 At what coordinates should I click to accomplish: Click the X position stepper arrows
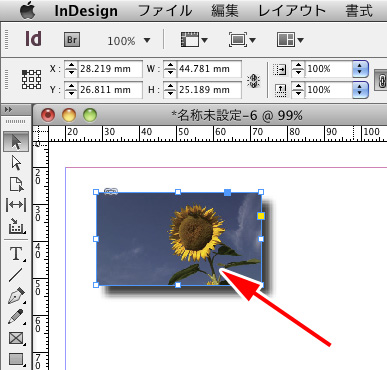71,69
